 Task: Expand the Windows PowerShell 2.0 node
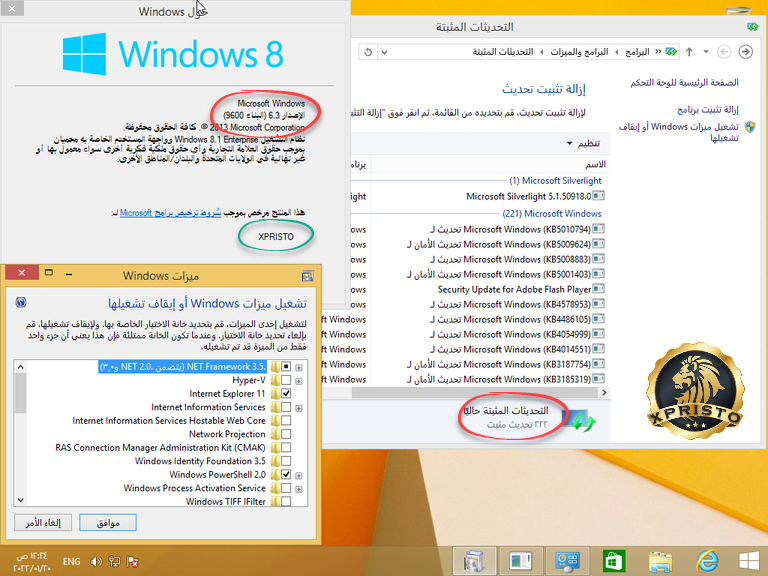[x=299, y=476]
